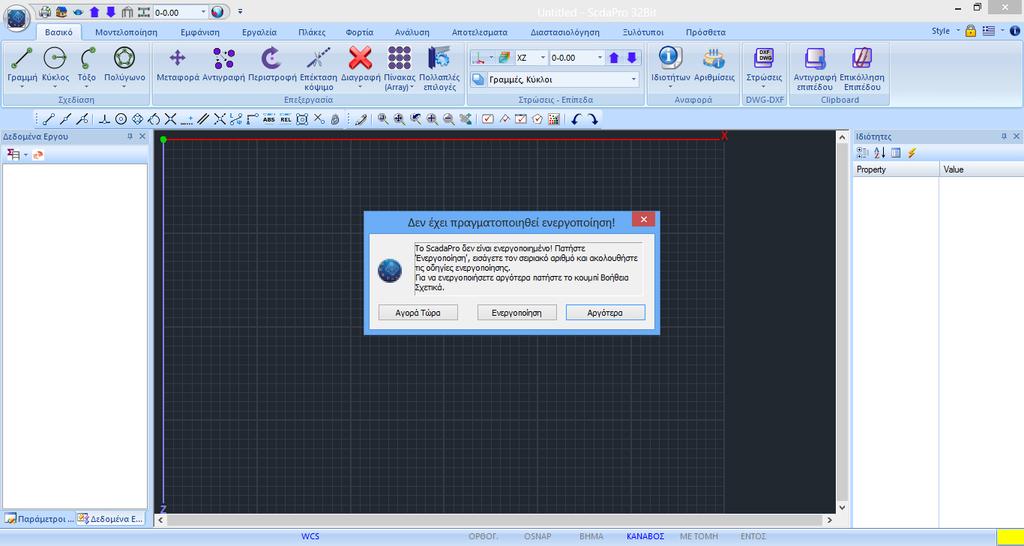
Task: Click the lightning bolt icon in Ιδιότητες panel
Action: tap(912, 153)
